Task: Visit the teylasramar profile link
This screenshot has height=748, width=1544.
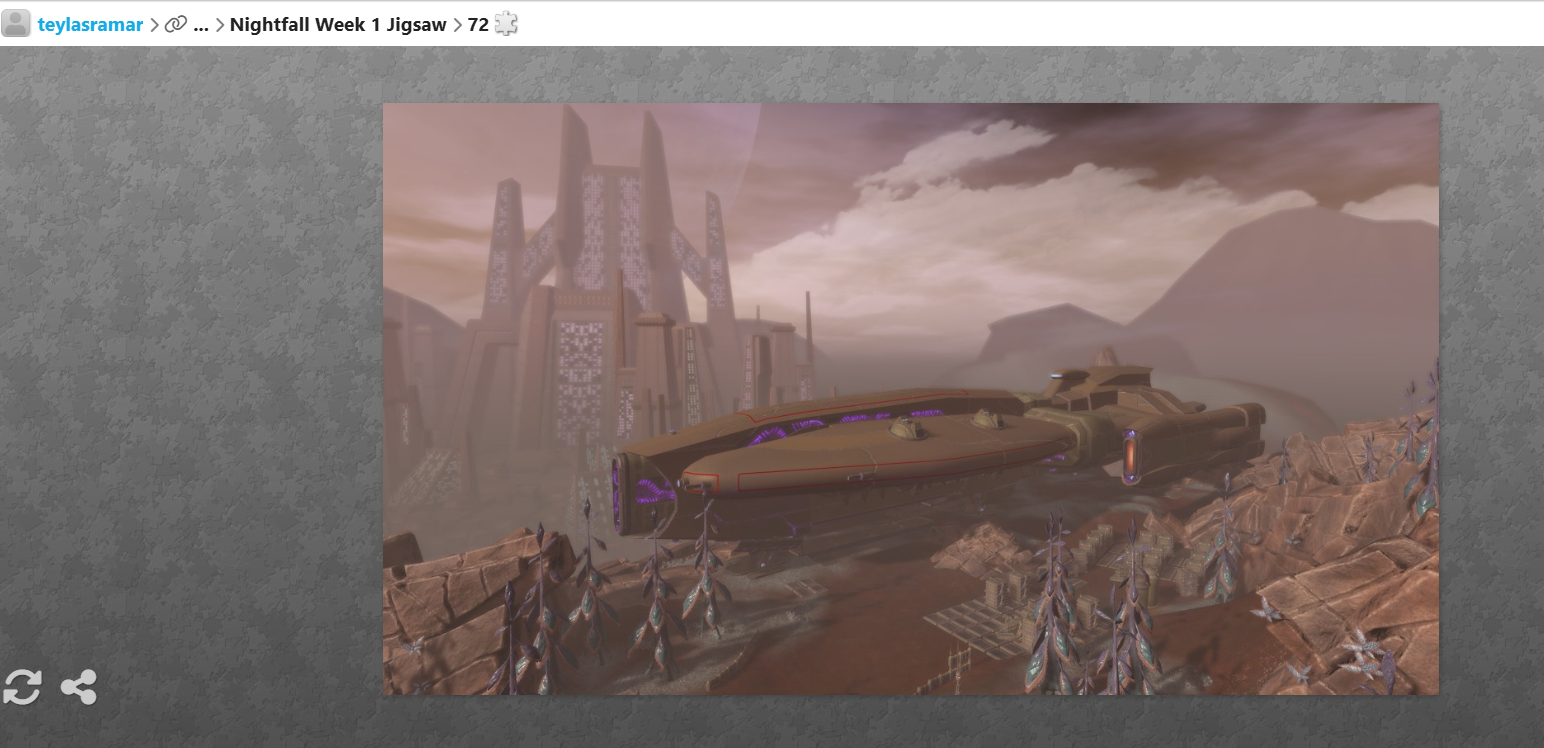Action: click(x=91, y=24)
